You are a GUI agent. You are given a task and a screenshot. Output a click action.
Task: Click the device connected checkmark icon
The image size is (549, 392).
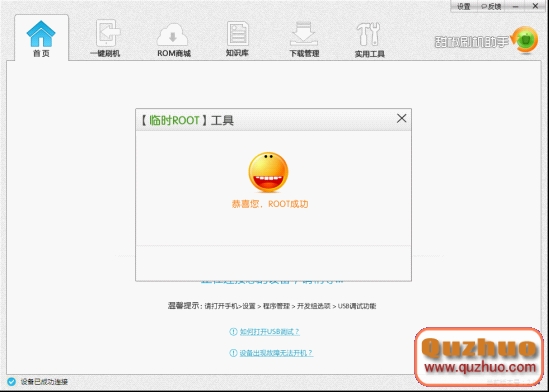12,382
